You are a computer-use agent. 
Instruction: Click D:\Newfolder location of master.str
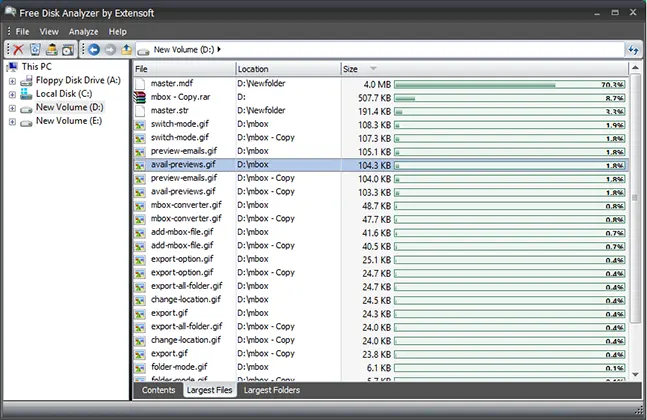pyautogui.click(x=261, y=111)
